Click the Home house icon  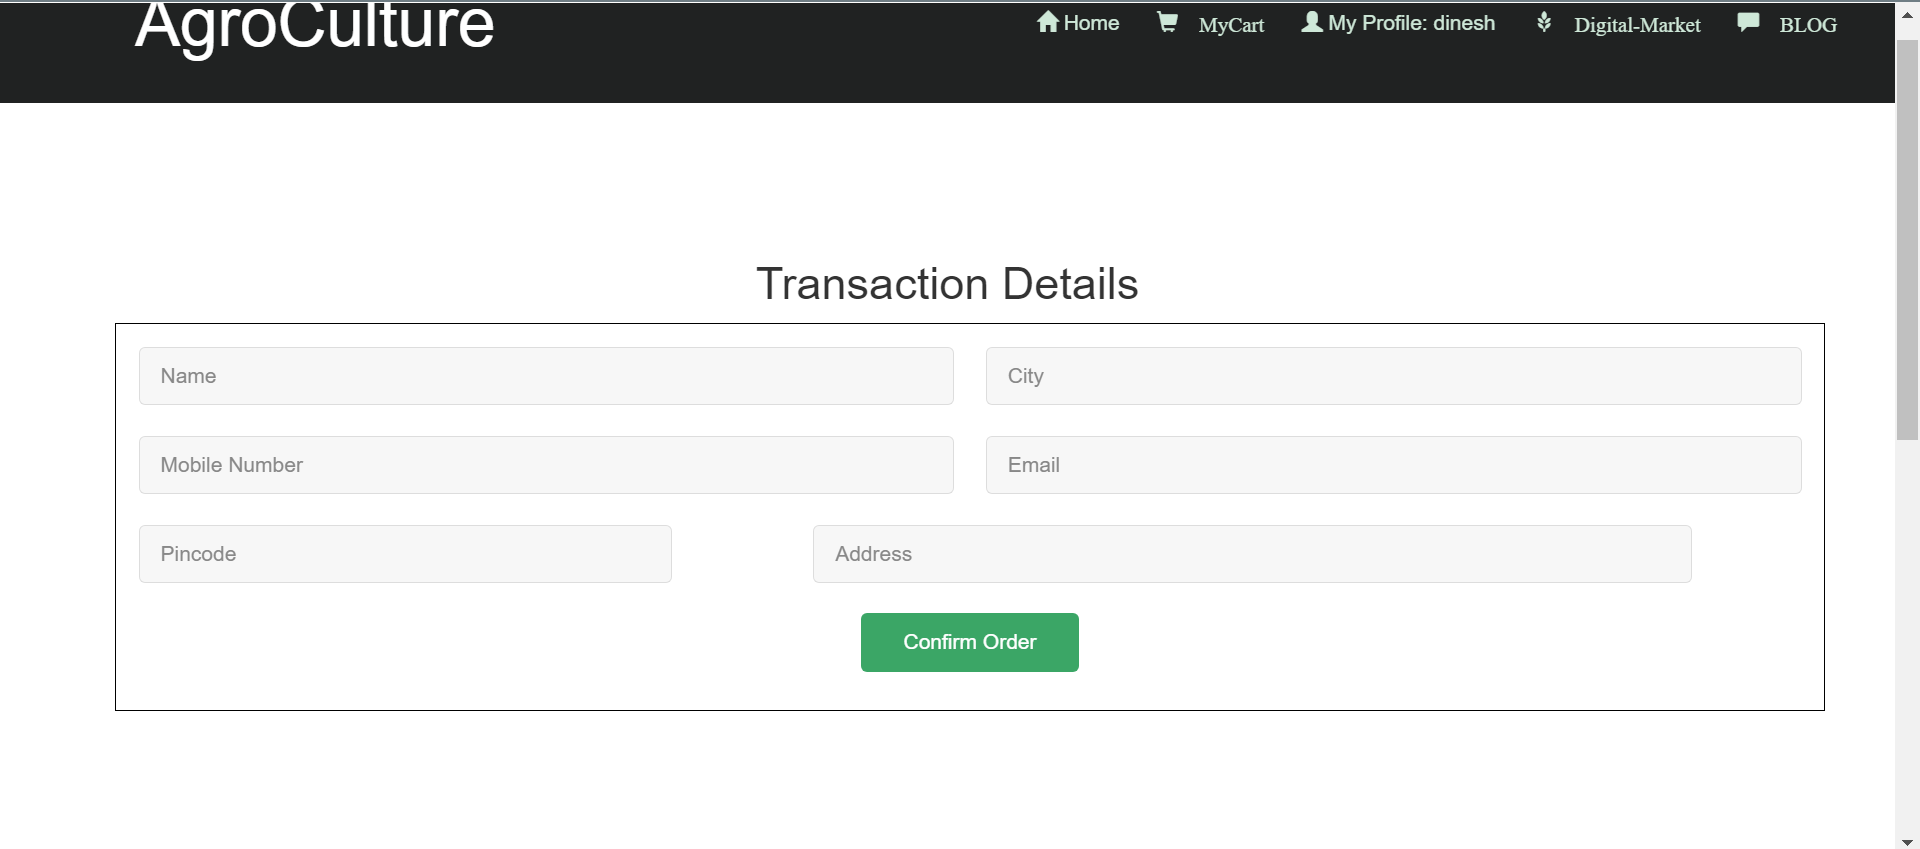(1047, 22)
